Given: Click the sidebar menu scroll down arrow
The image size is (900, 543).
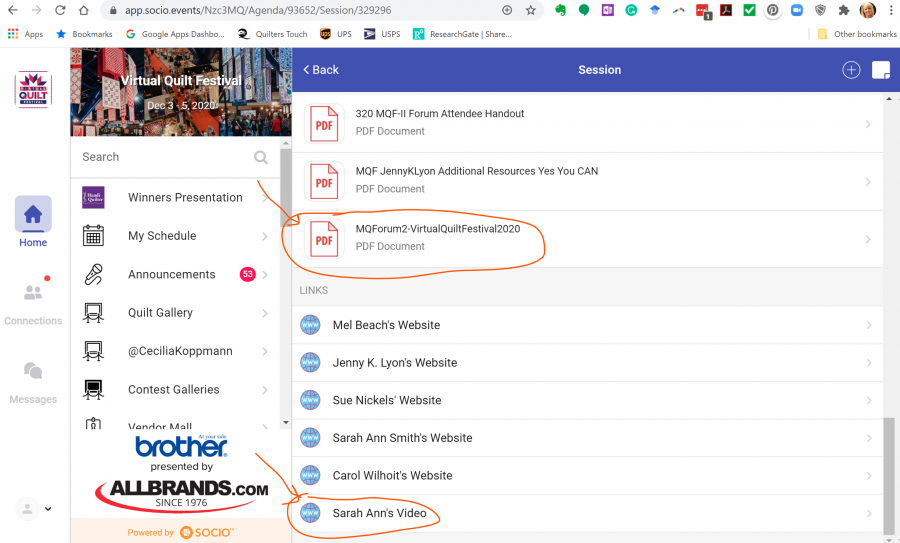Looking at the screenshot, I should tap(286, 422).
